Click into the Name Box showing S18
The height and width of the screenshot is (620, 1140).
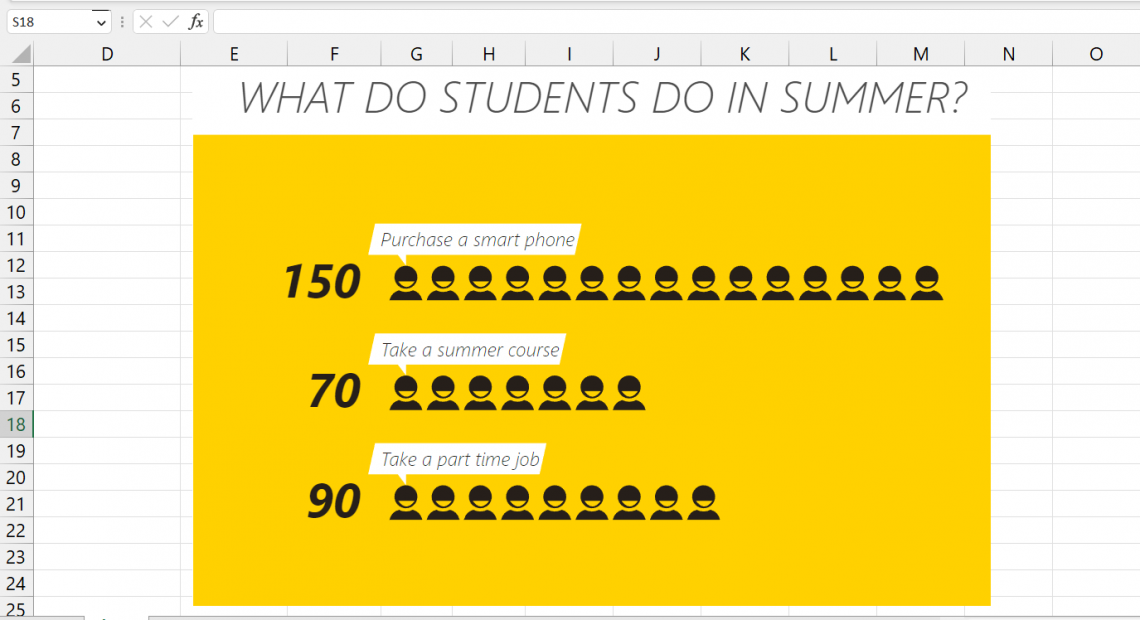coord(48,21)
